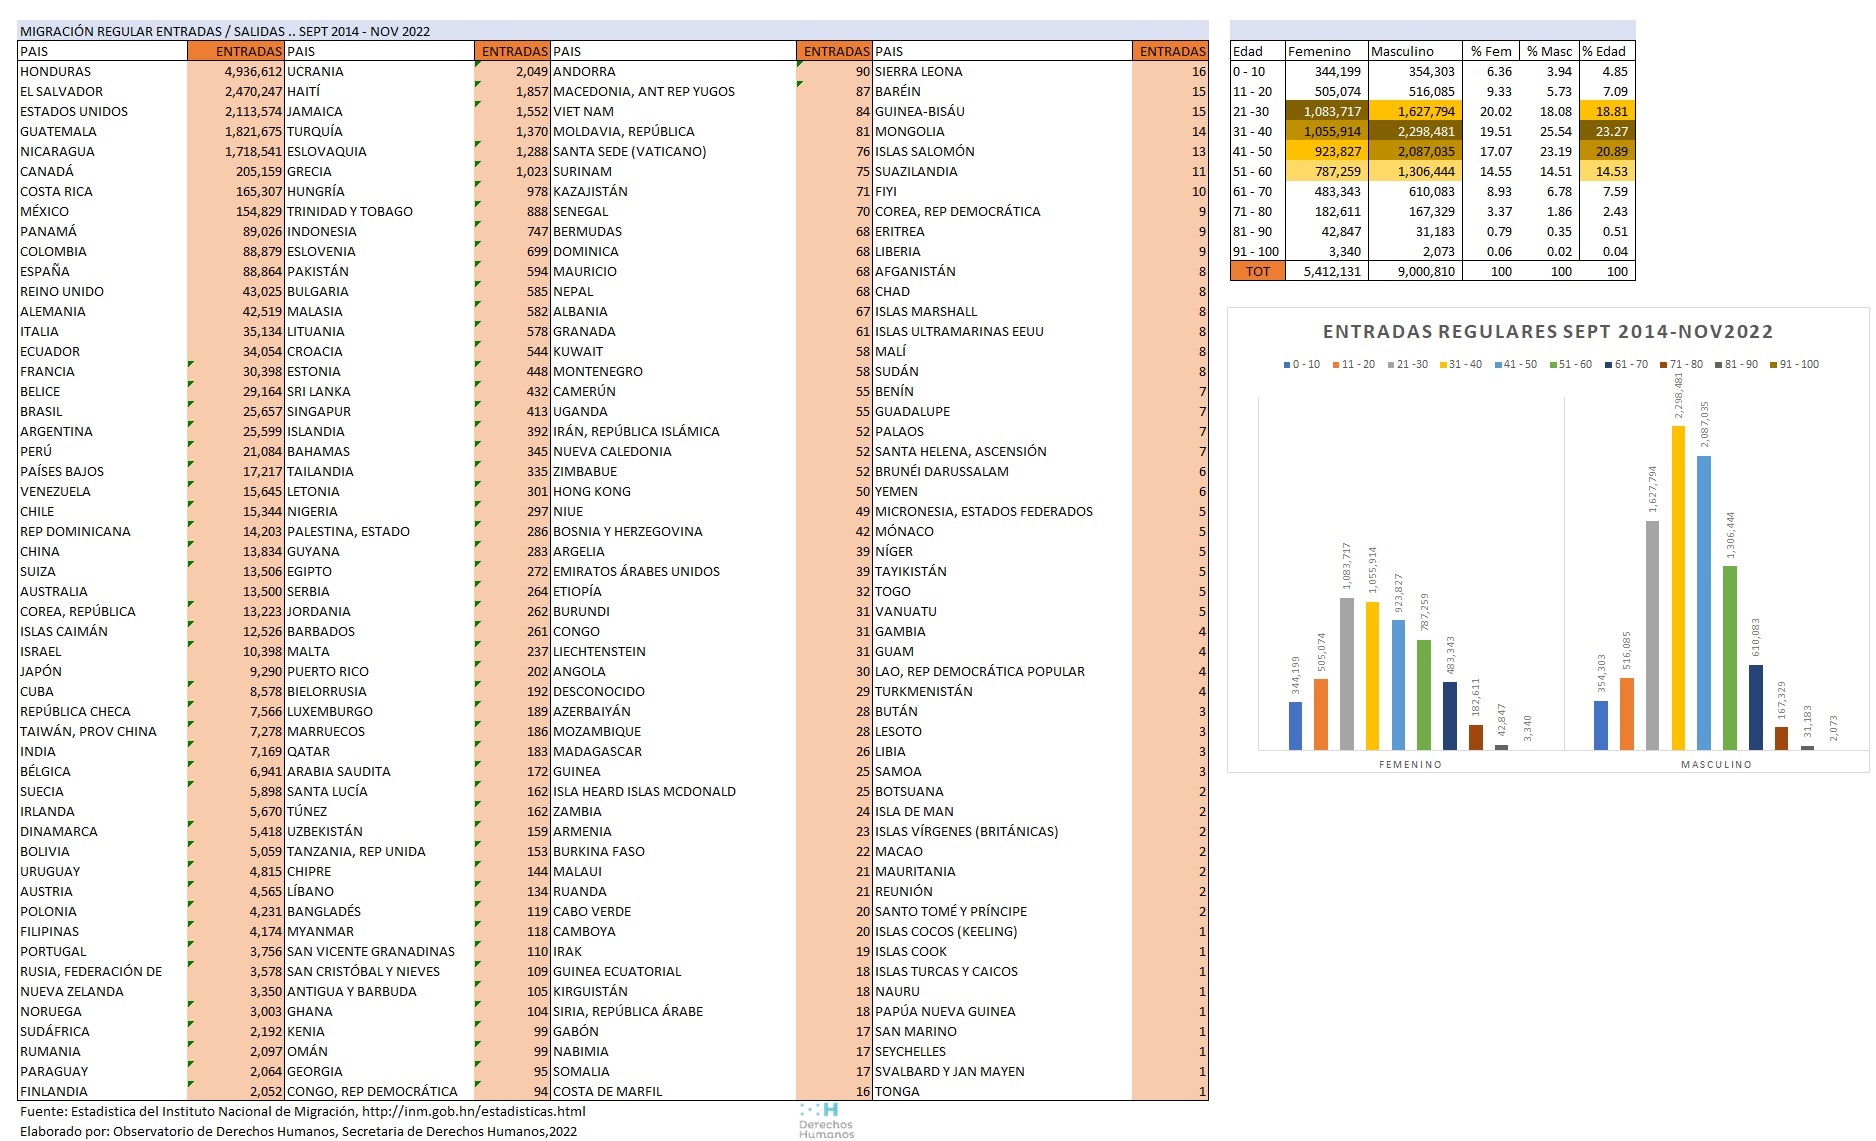Click the green error indicator on UCRANIA's value
This screenshot has width=1876, height=1141.
[478, 65]
